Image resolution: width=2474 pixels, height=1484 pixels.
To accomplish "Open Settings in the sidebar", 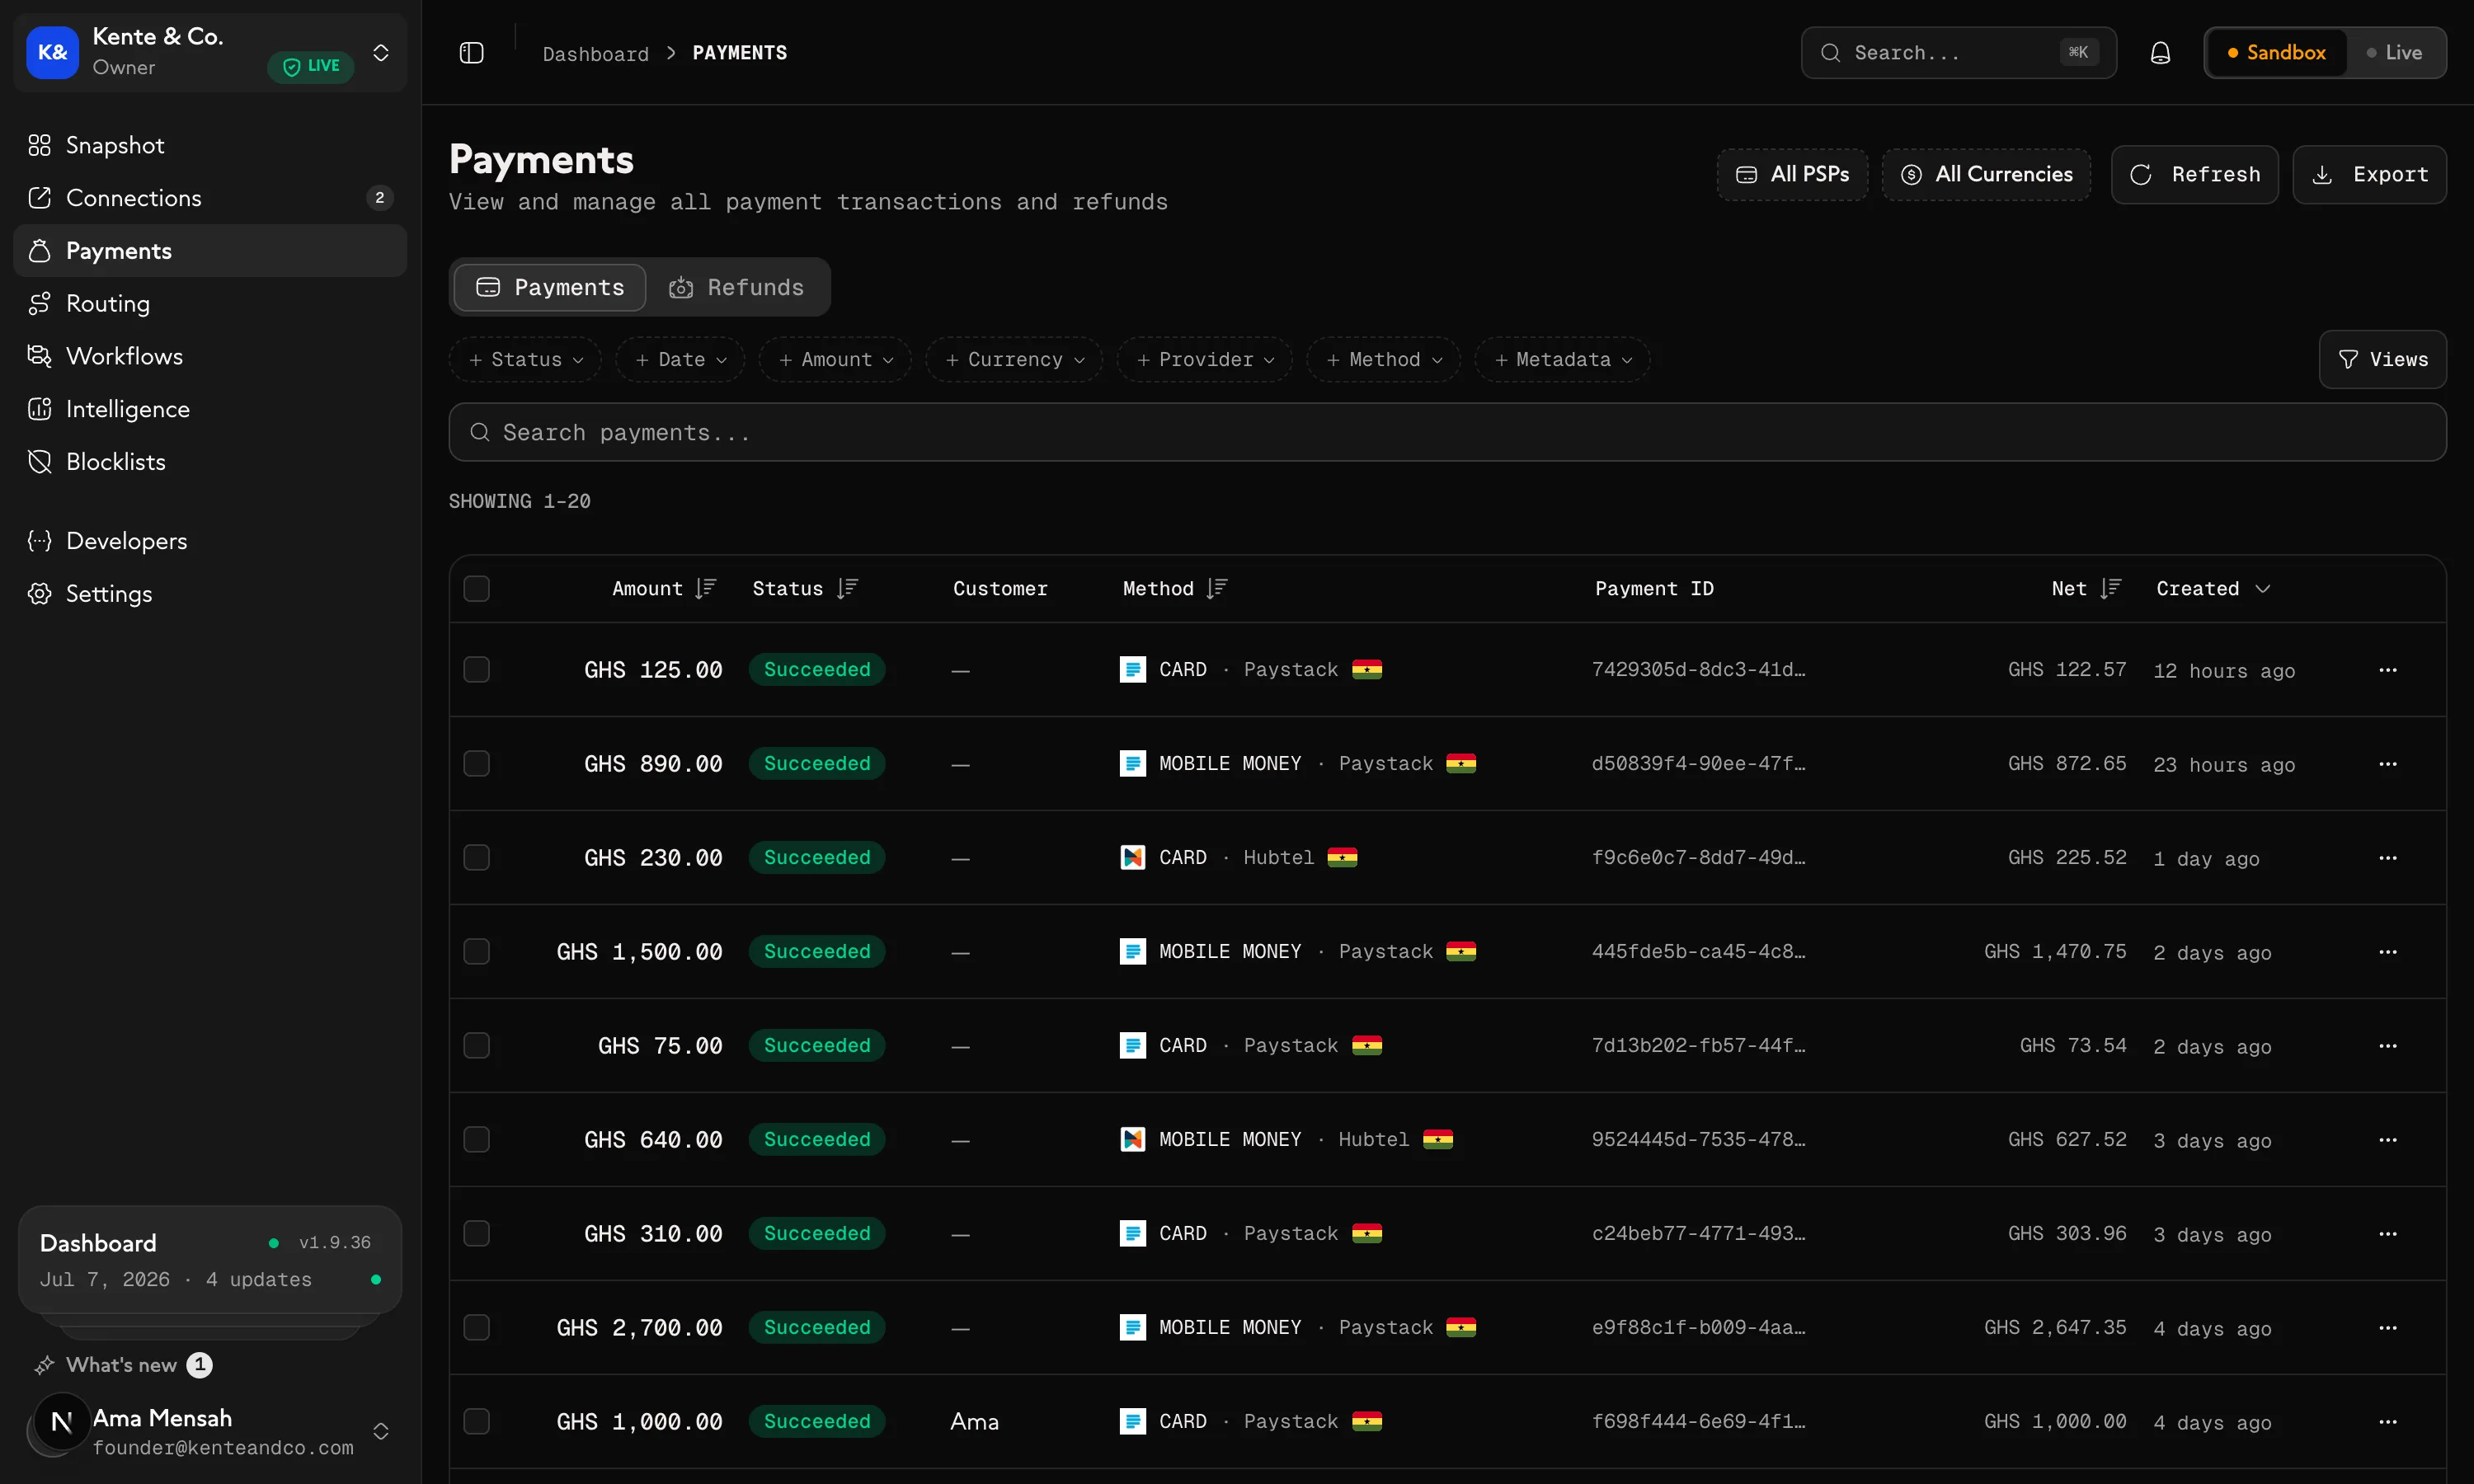I will pos(210,594).
